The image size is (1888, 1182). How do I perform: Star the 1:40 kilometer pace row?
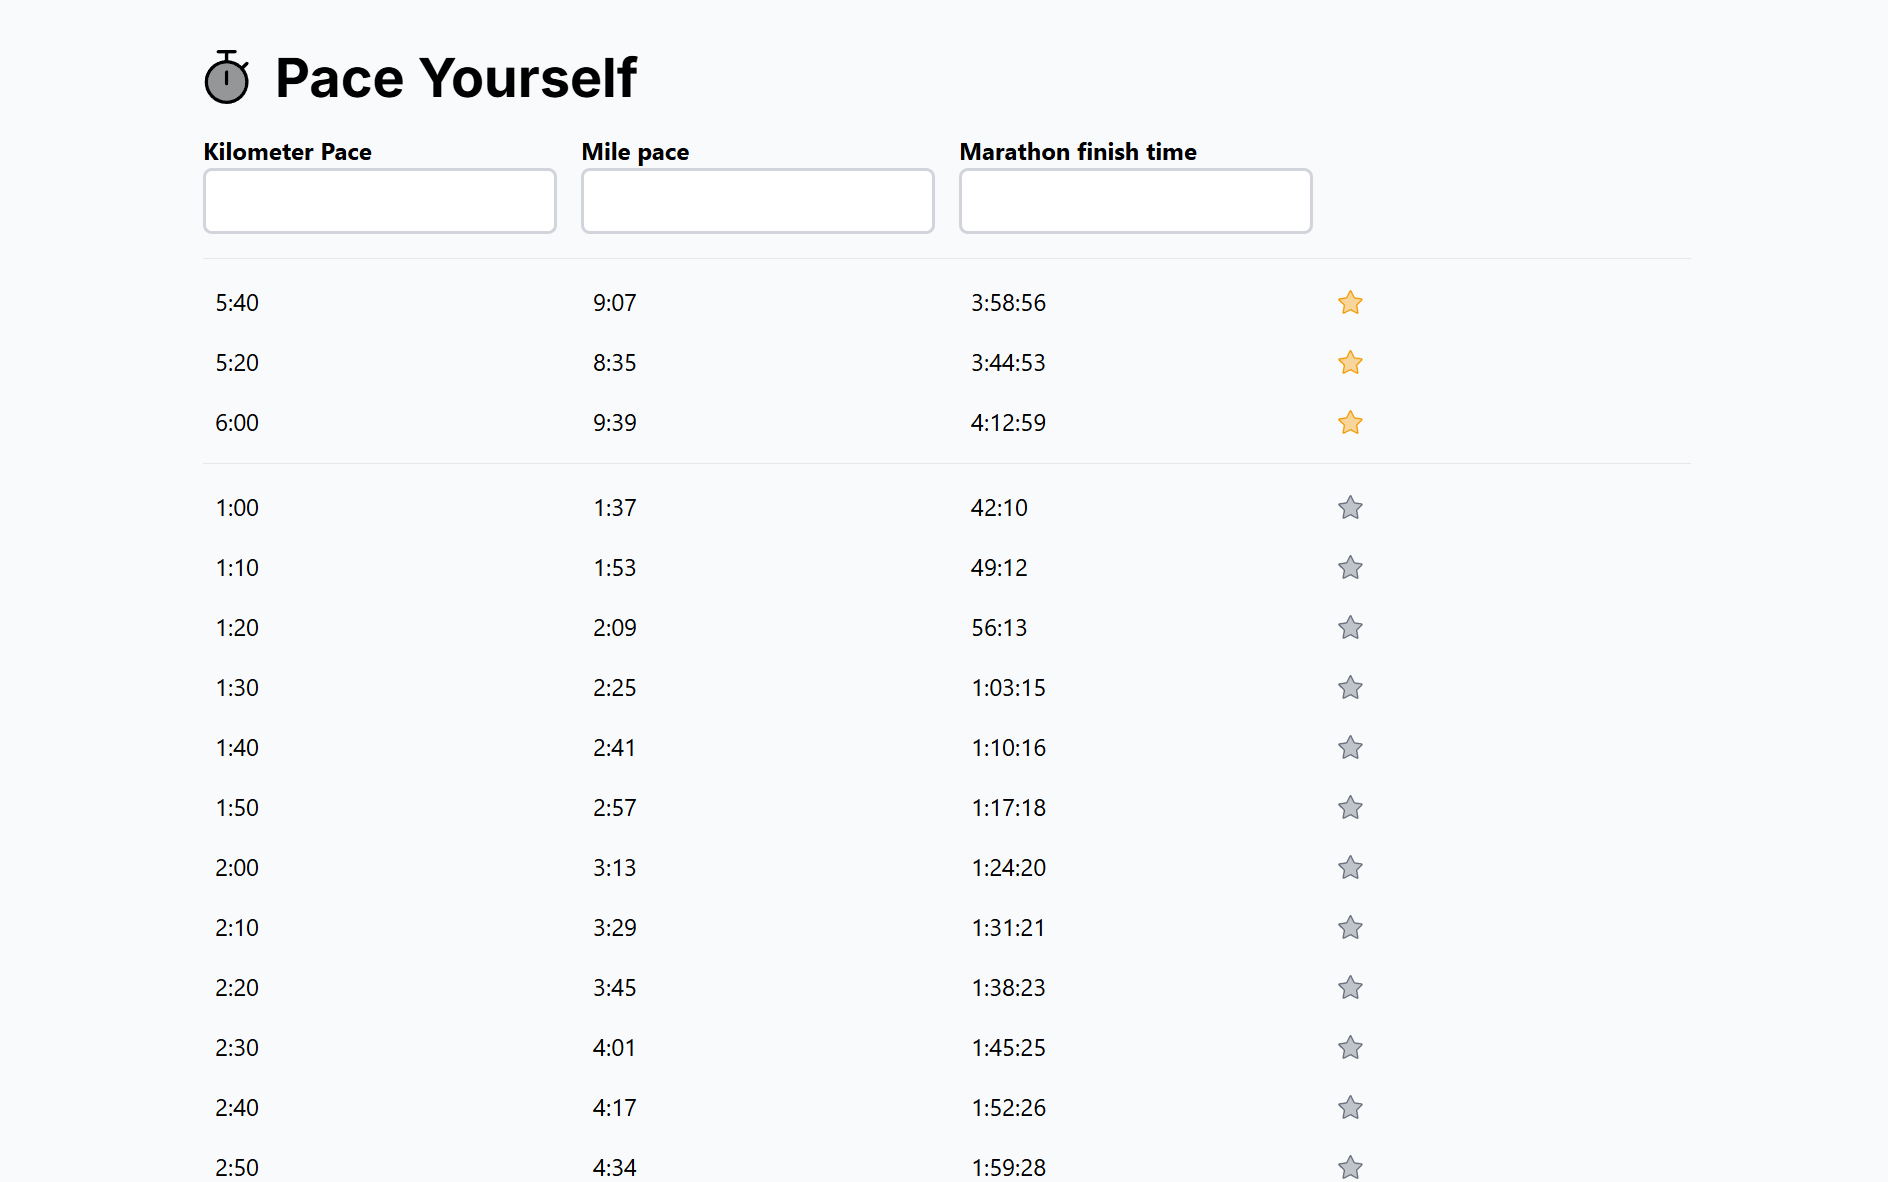point(1350,748)
